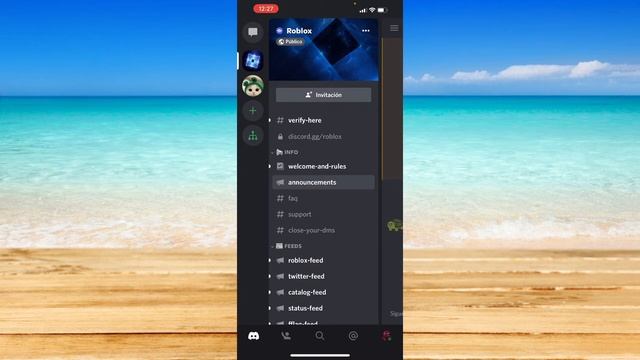
Task: Tap the hamburger members list icon
Action: pyautogui.click(x=394, y=28)
